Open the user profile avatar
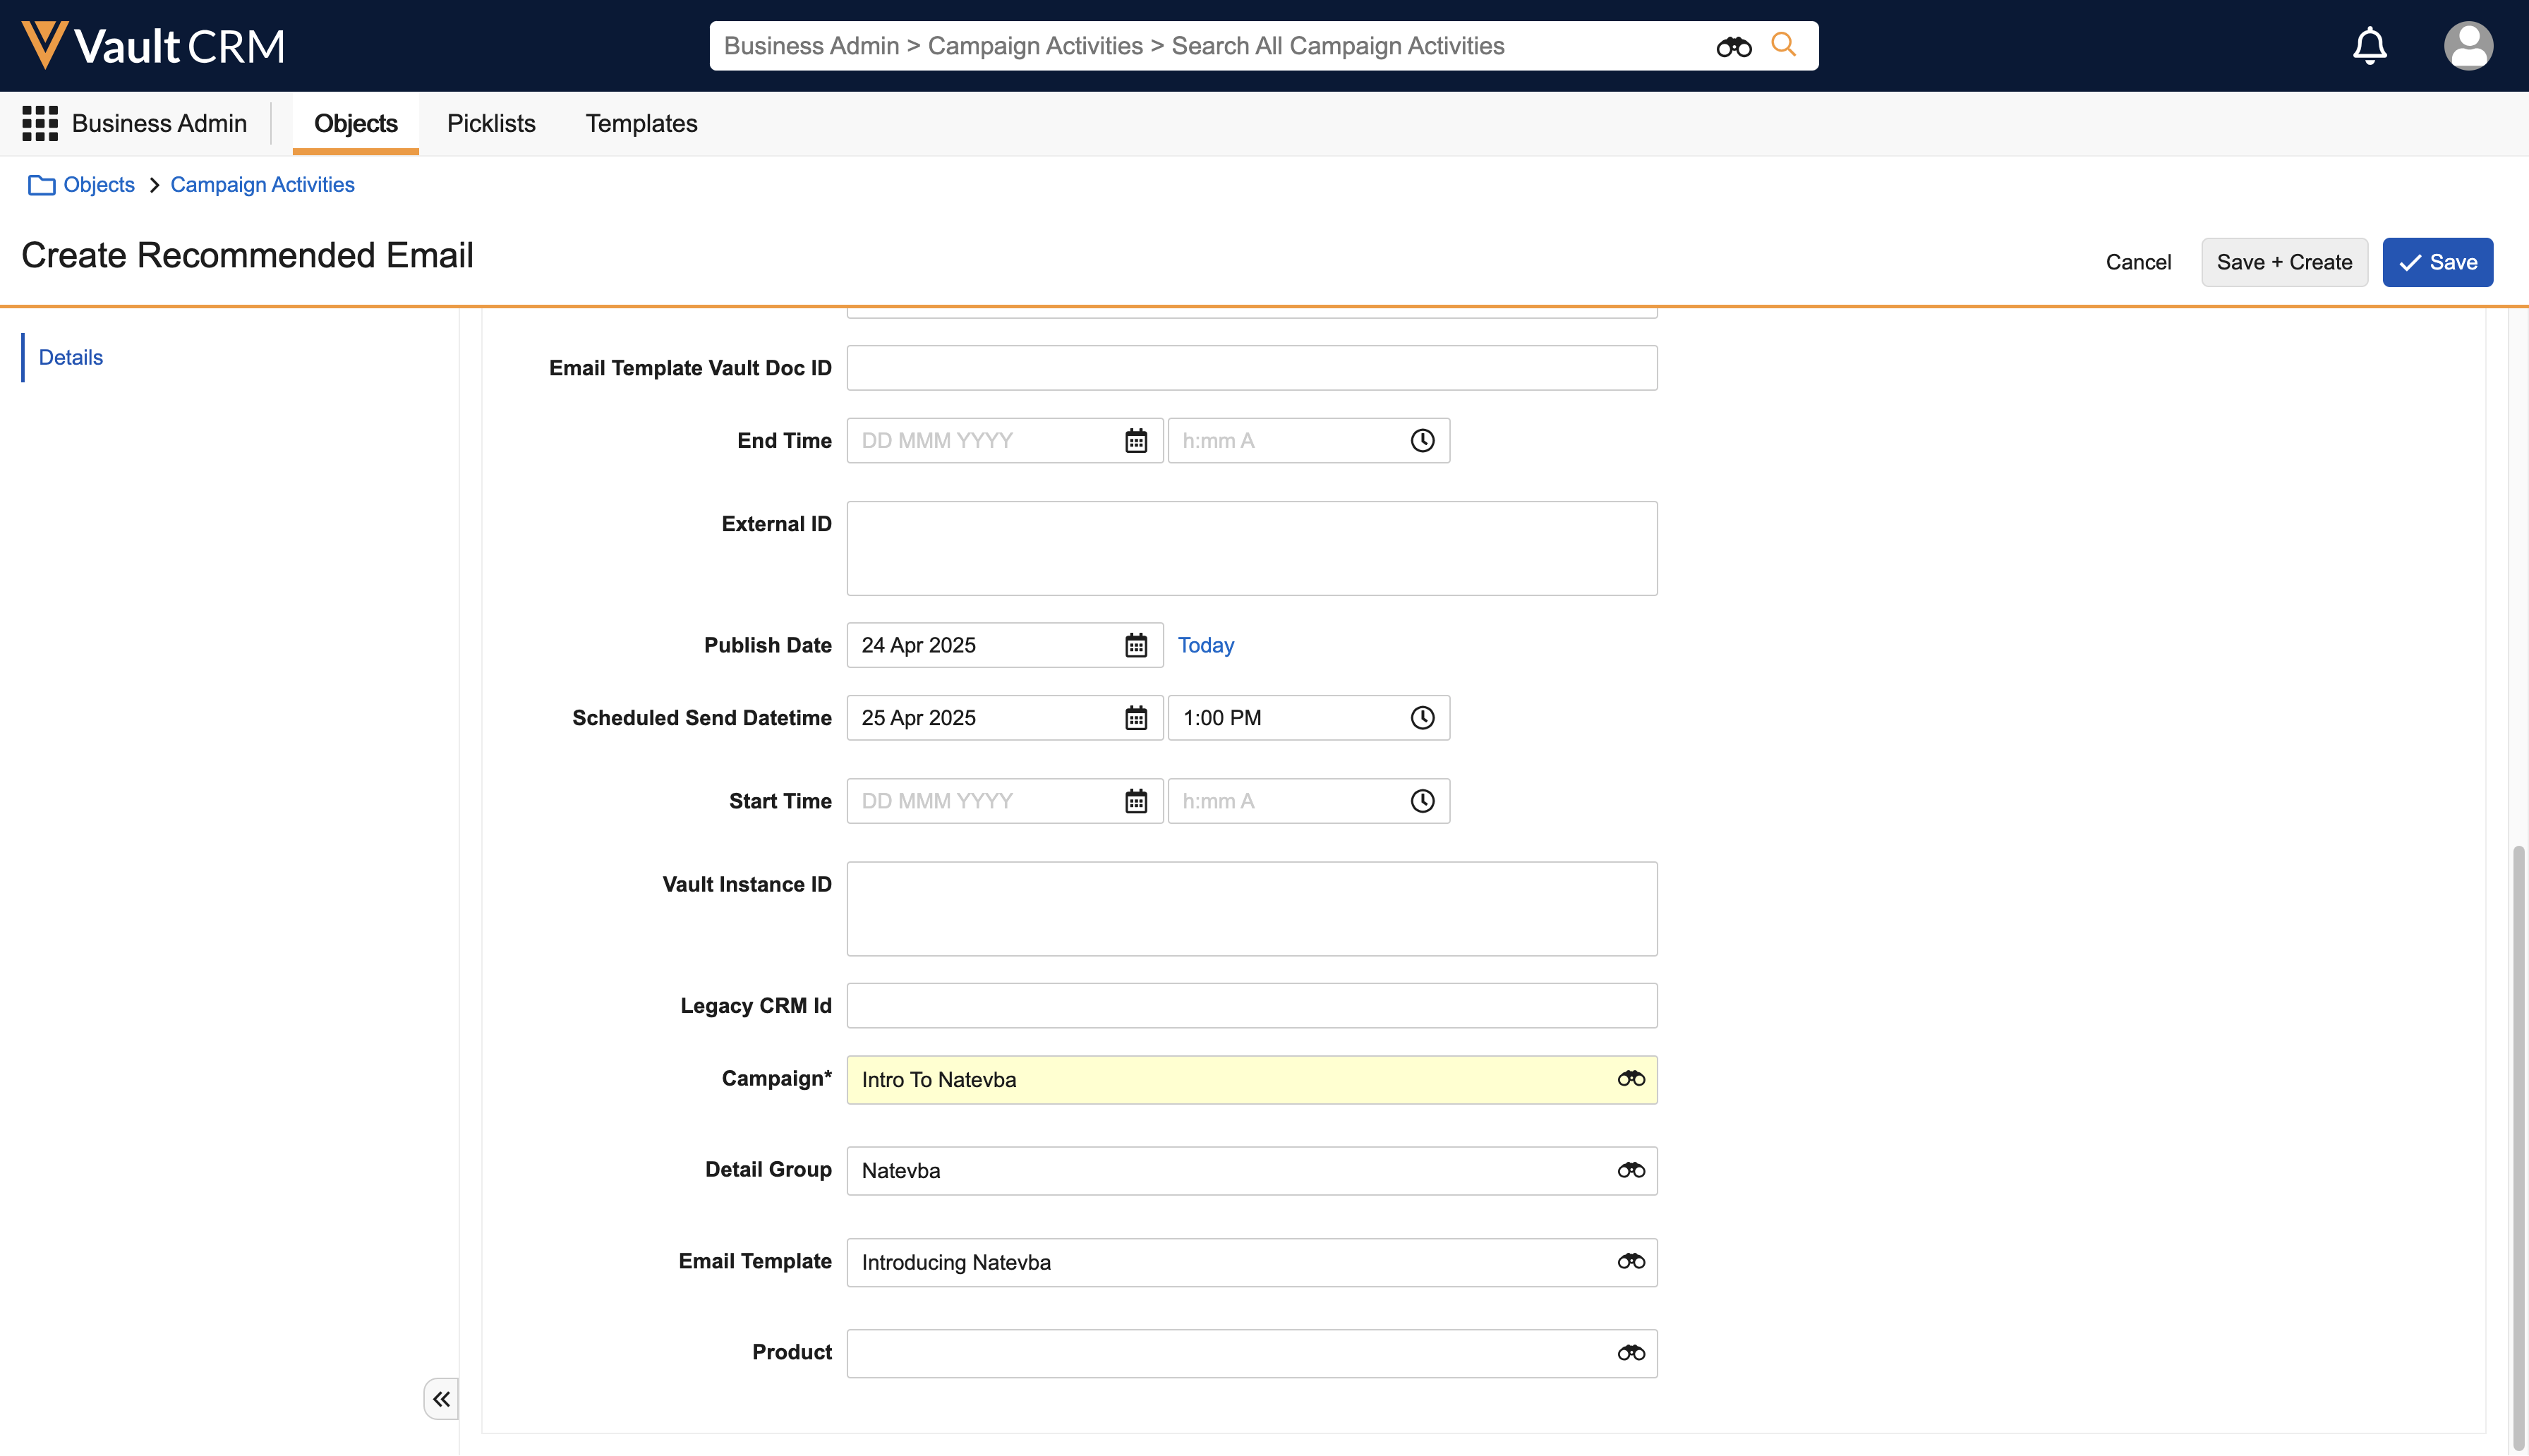2529x1456 pixels. [2467, 46]
